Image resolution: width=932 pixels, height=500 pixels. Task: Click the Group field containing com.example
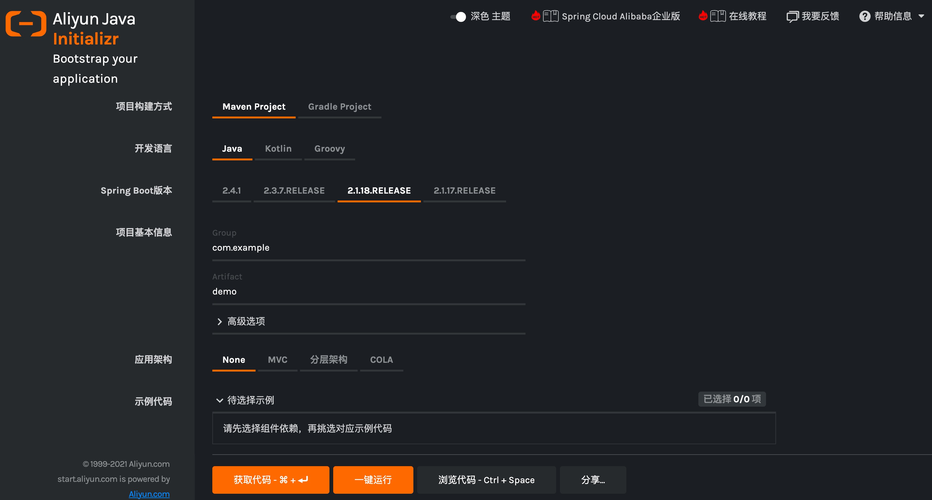pos(369,248)
